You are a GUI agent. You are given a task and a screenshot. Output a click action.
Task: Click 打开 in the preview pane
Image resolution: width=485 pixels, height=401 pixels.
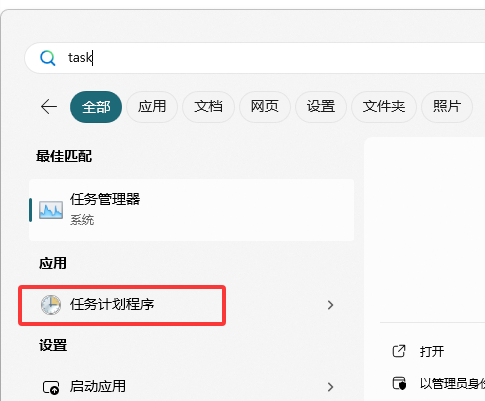point(432,351)
